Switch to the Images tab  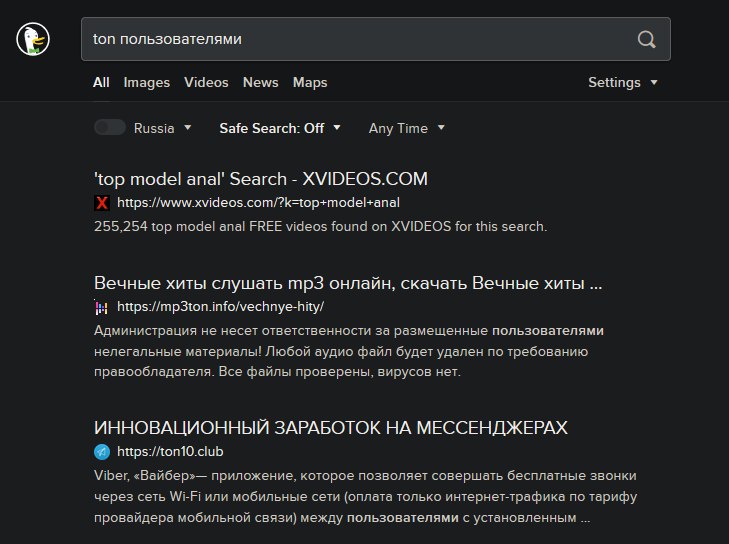coord(146,82)
